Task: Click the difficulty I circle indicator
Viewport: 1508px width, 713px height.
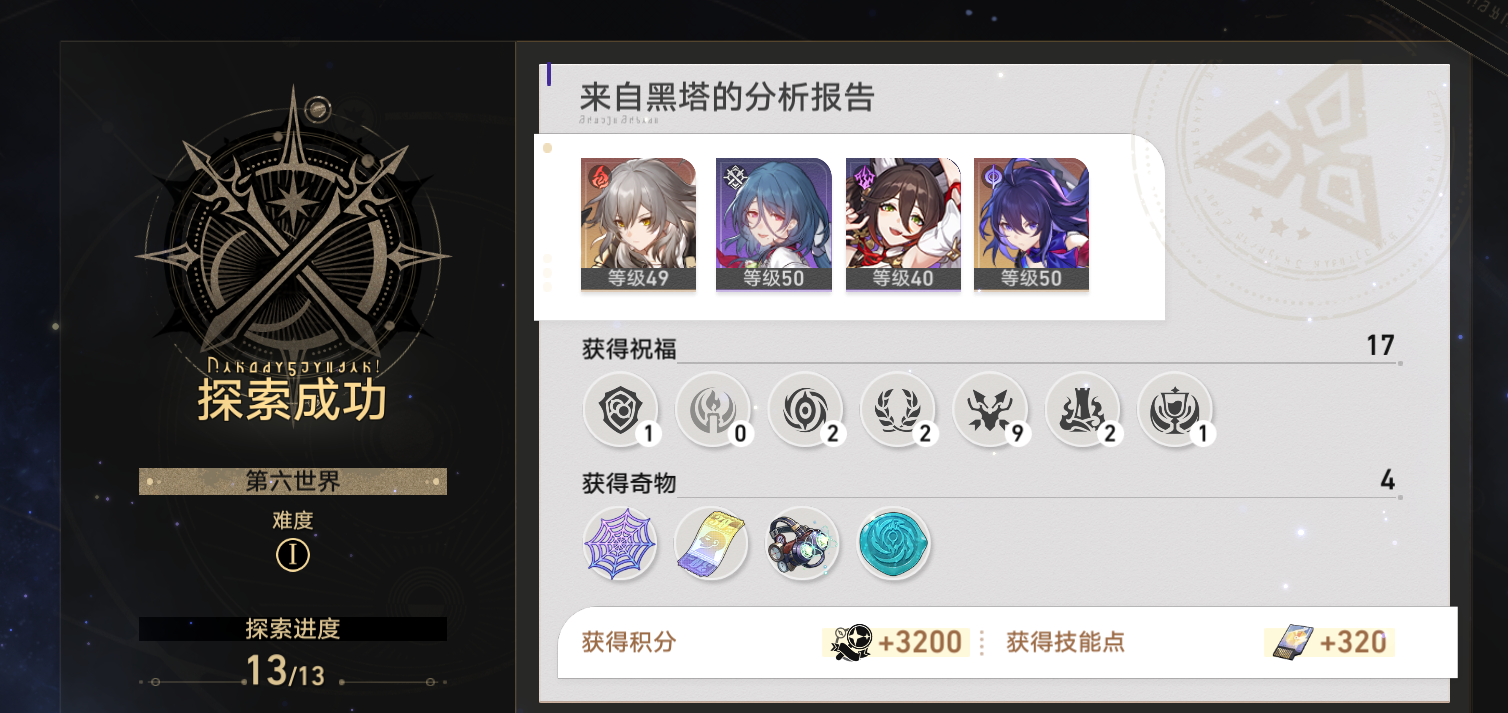Action: click(x=293, y=555)
